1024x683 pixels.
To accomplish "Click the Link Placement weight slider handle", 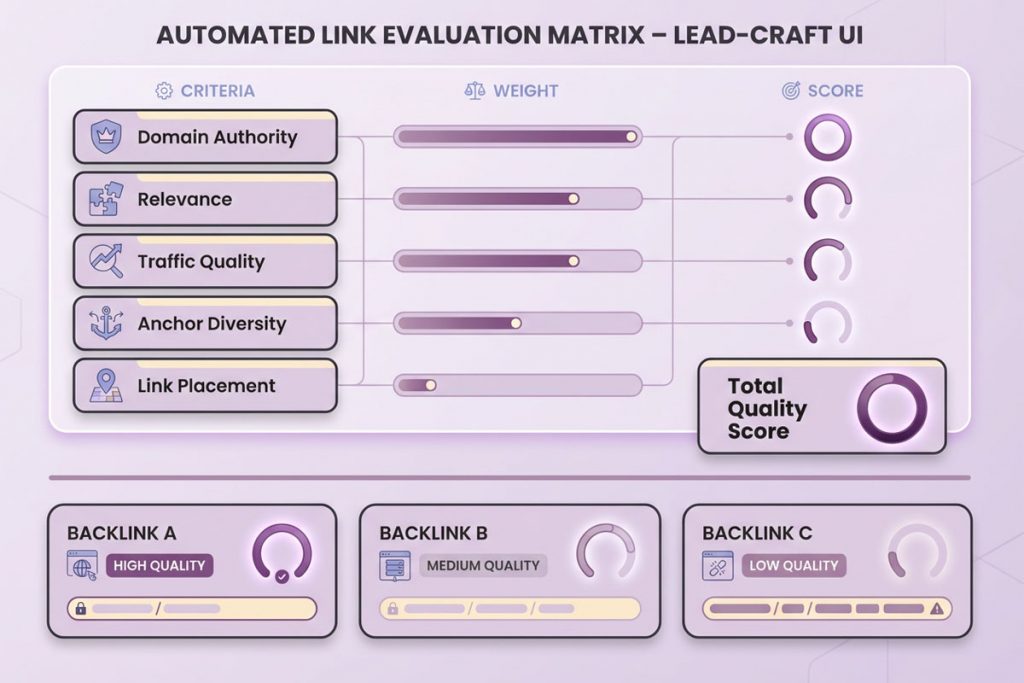I will [431, 385].
